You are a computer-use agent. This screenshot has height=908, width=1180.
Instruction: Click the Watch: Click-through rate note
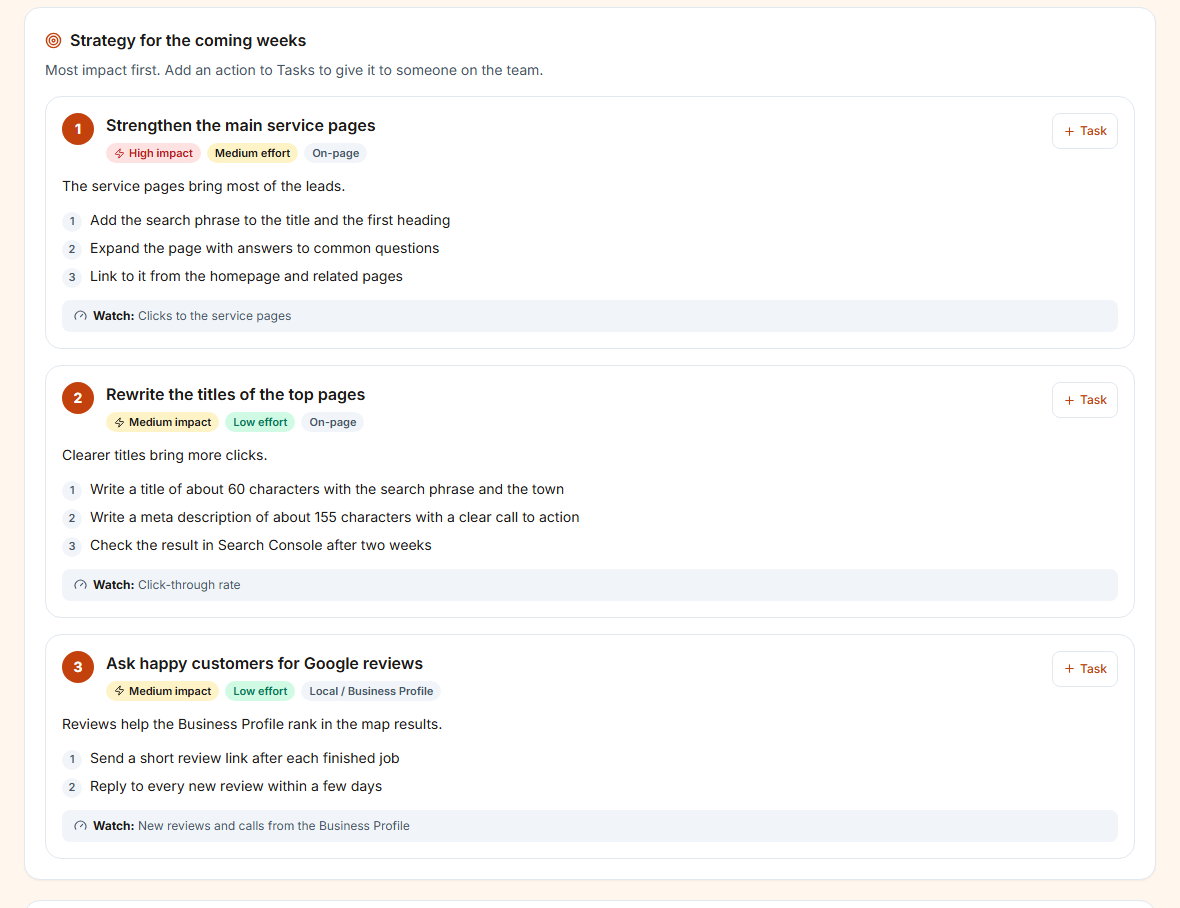click(x=590, y=585)
